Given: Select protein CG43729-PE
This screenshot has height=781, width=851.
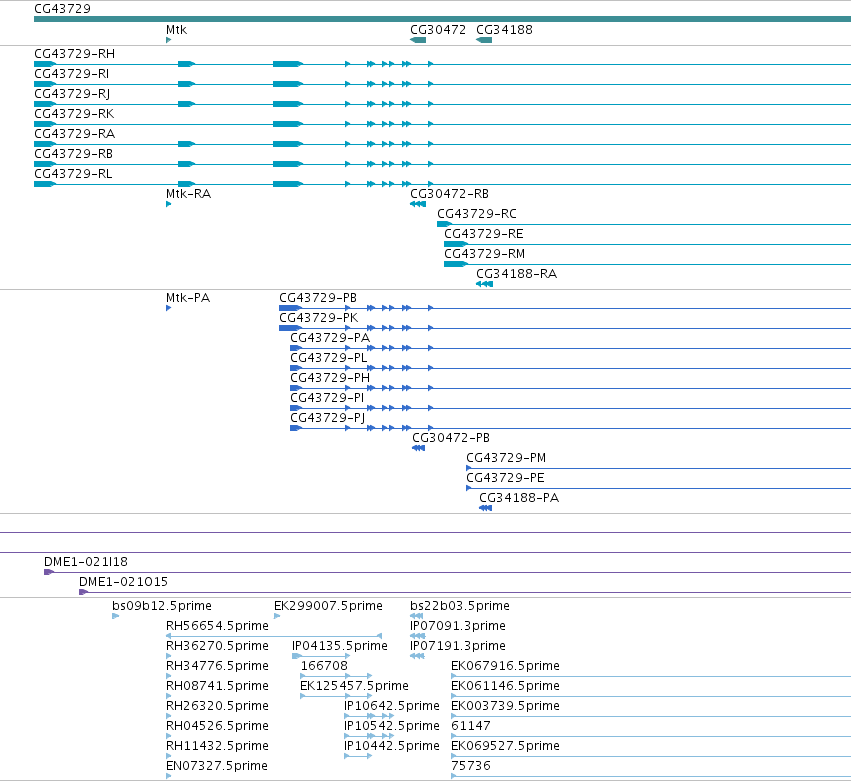Looking at the screenshot, I should coord(505,478).
